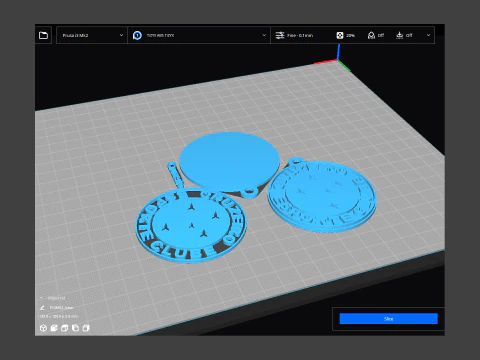Select the plain round disc model
This screenshot has width=480, height=360.
[x=229, y=161]
